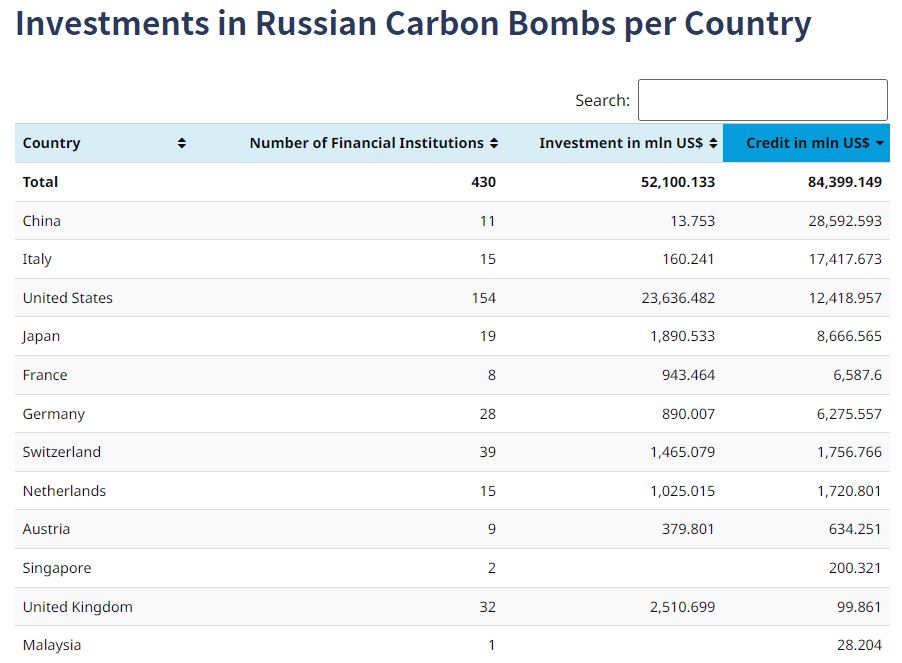
Task: Select France in the Country column
Action: [45, 375]
